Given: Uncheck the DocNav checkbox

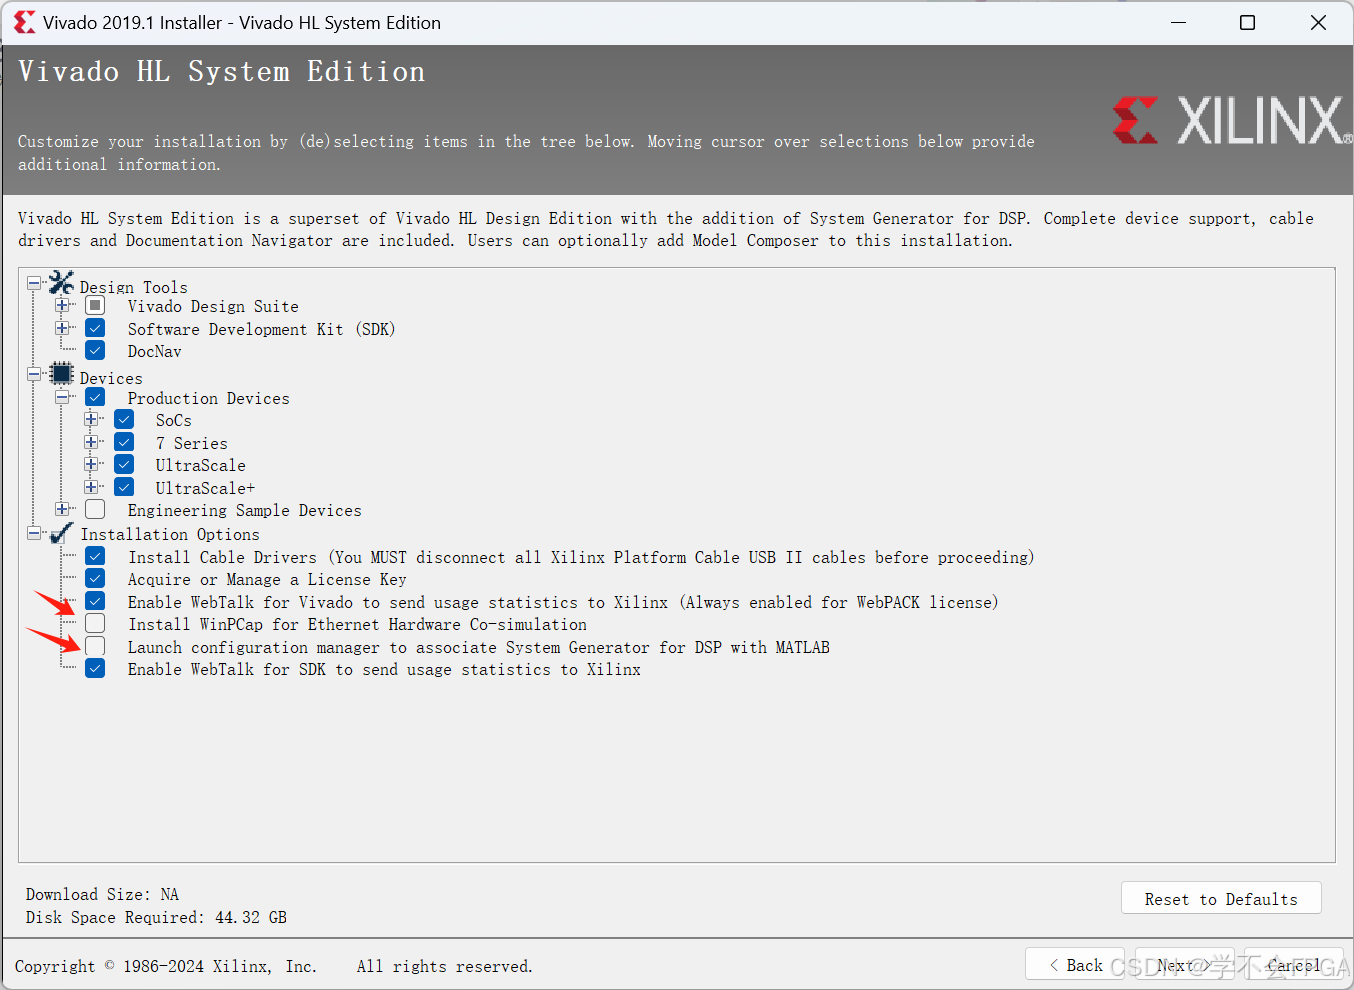Looking at the screenshot, I should pyautogui.click(x=95, y=350).
